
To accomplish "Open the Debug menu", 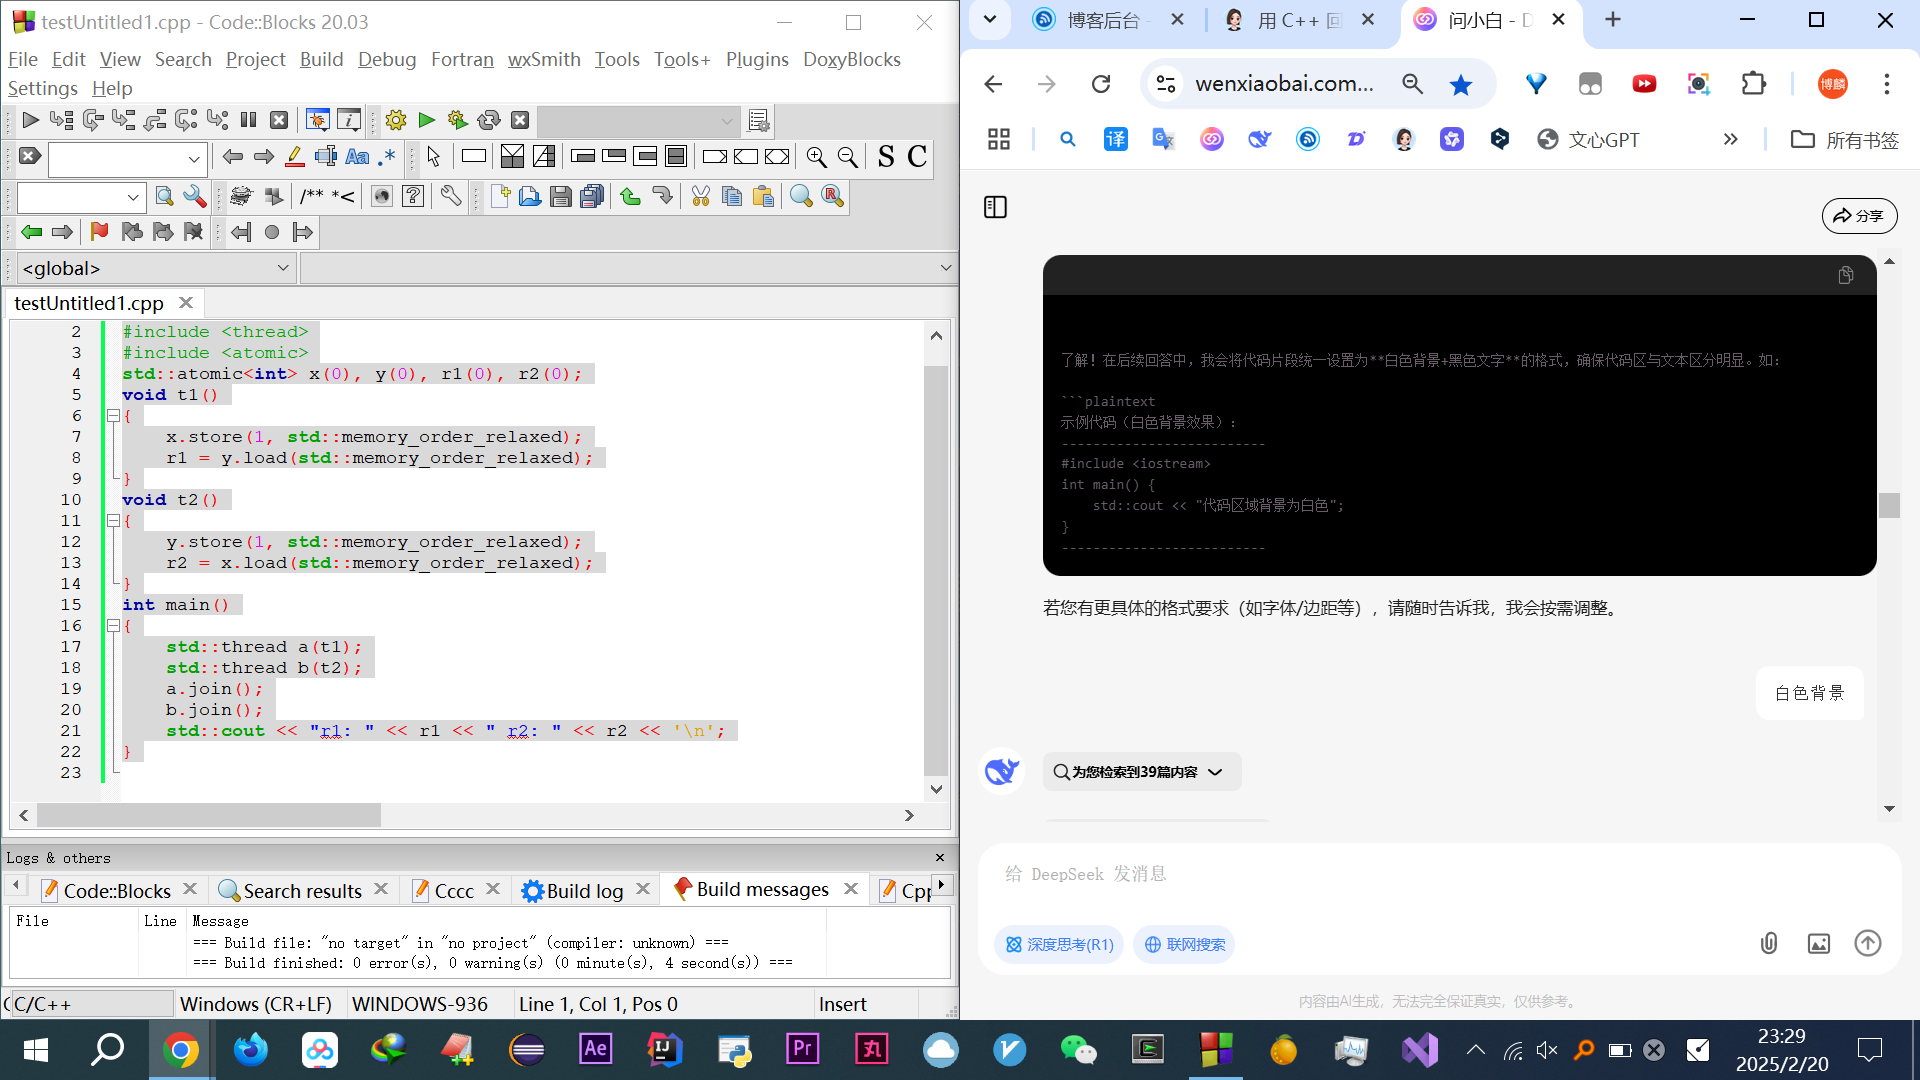I will [387, 60].
